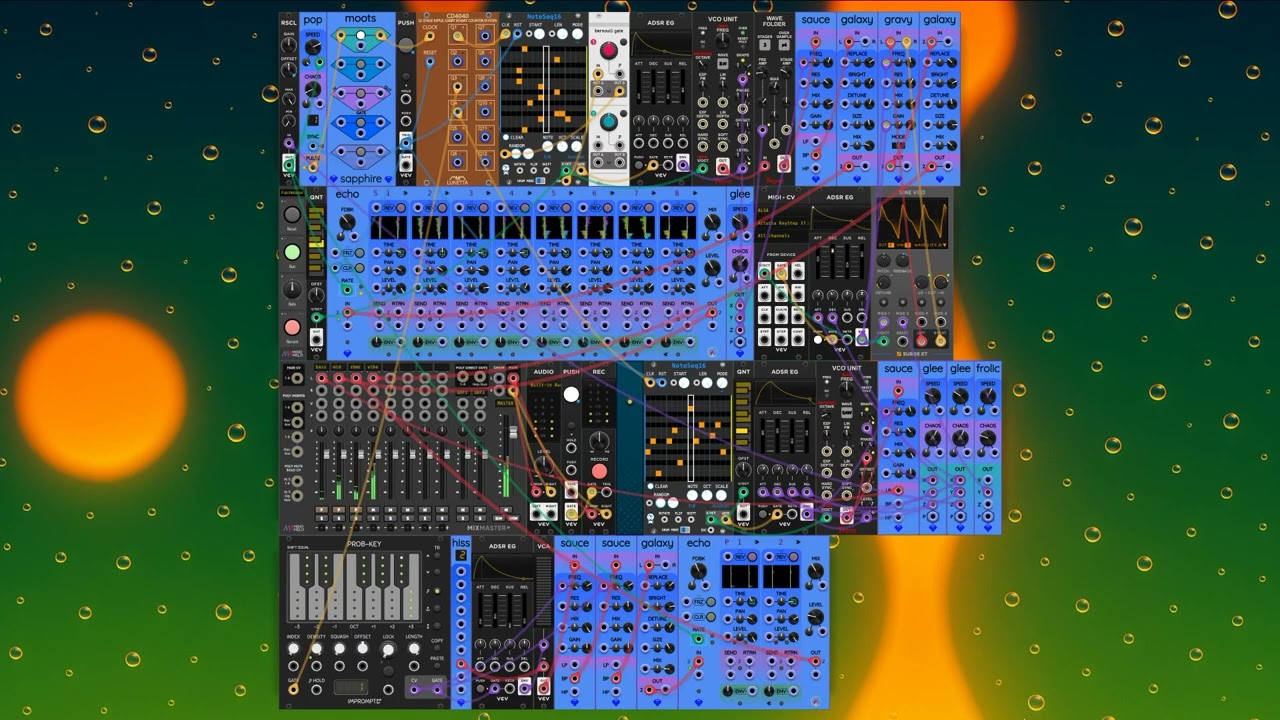1280x720 pixels.
Task: Click the SPEED knob on frolic module
Action: pos(988,397)
